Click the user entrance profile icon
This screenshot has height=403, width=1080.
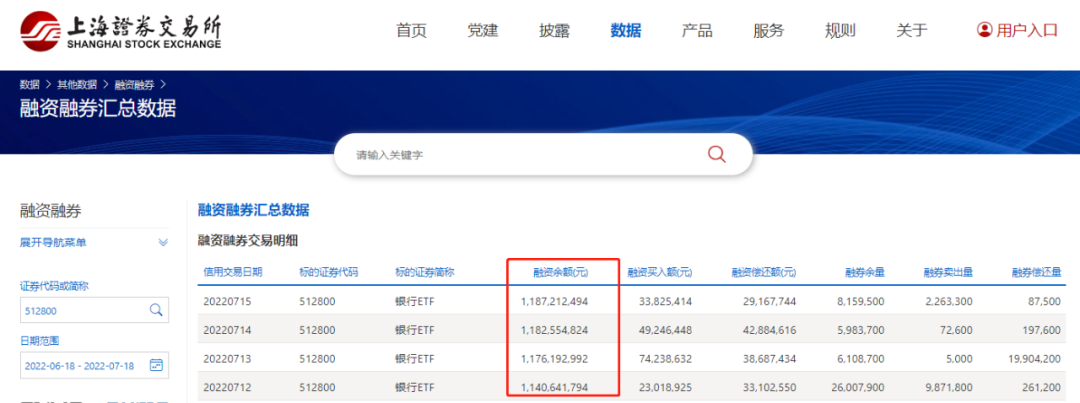[984, 30]
